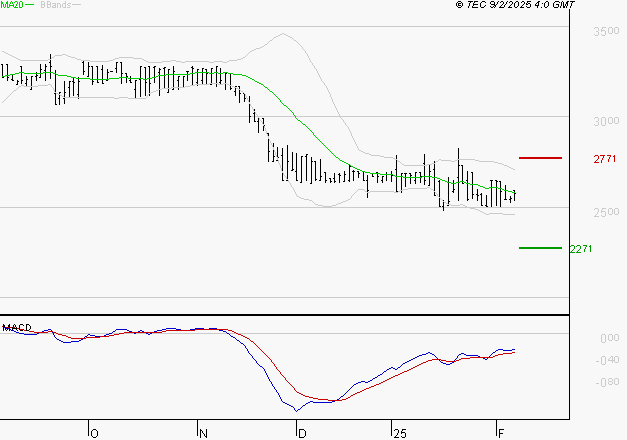Click the F month axis label
This screenshot has width=627, height=440.
click(x=501, y=434)
